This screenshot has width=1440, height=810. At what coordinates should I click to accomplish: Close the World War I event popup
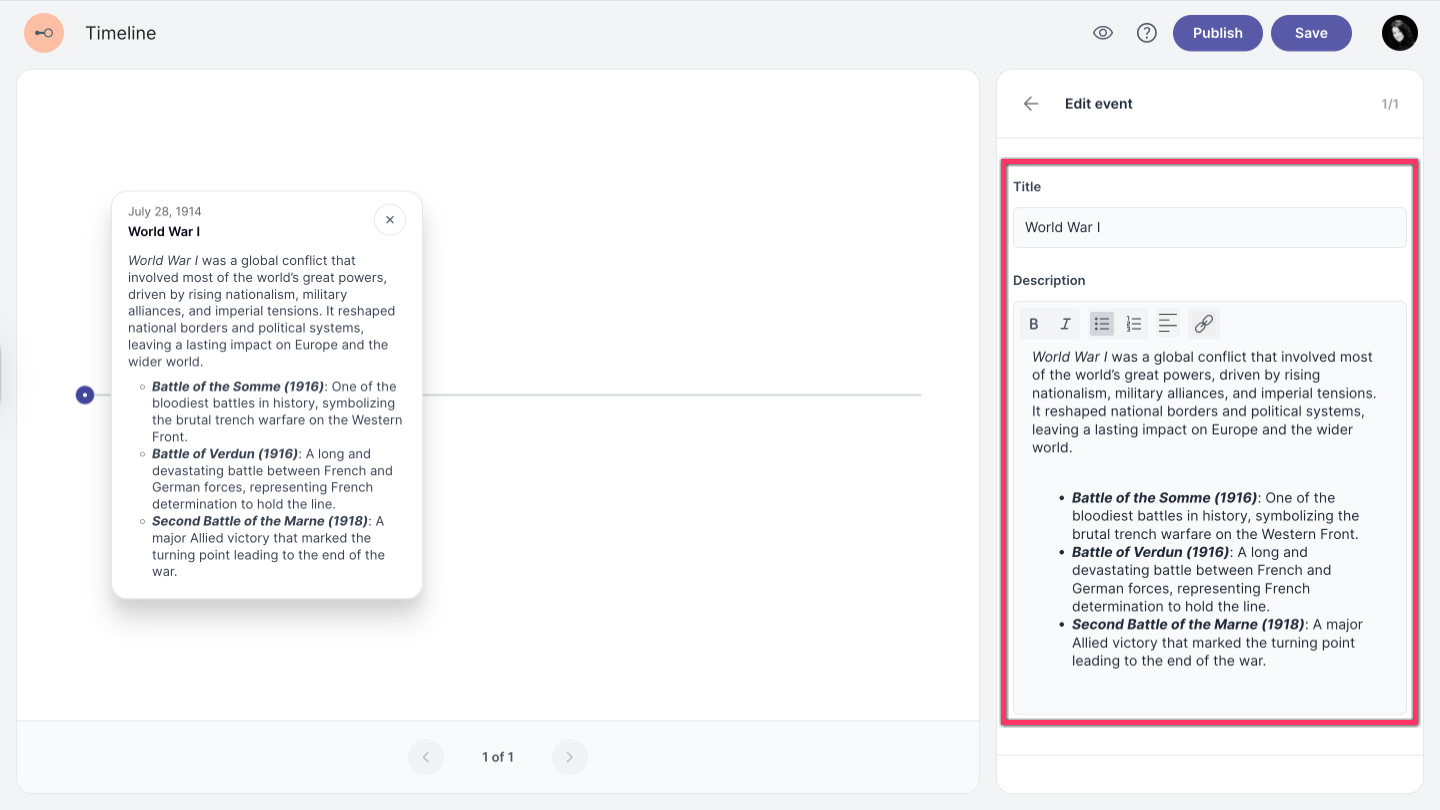pos(390,220)
